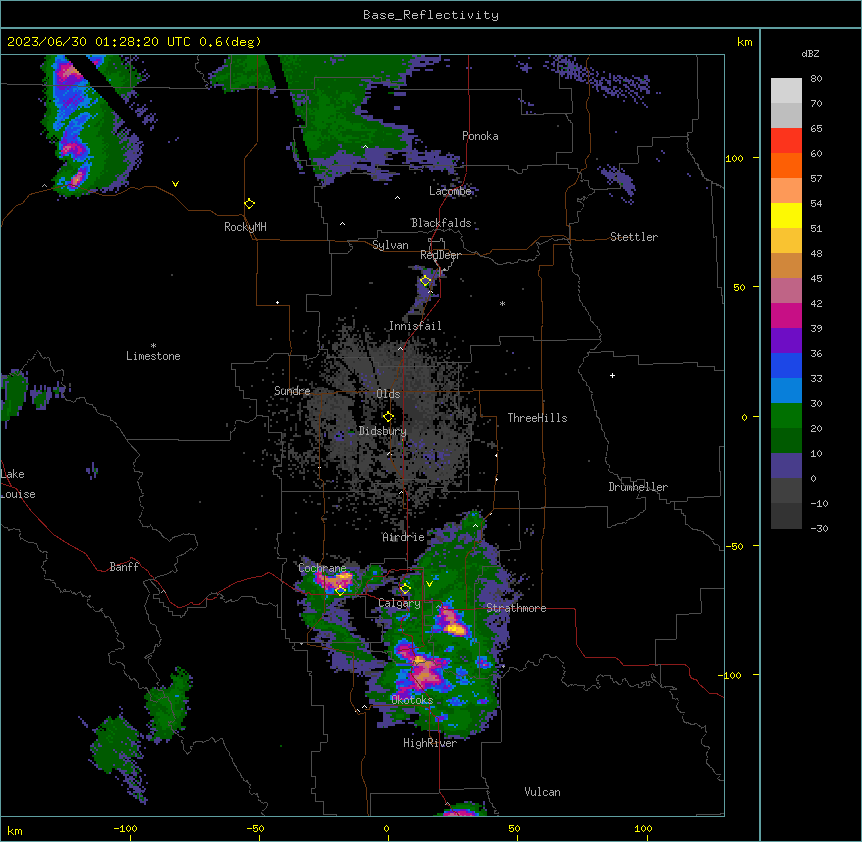This screenshot has width=862, height=842.
Task: Select the Ponoka city label
Action: coord(480,136)
